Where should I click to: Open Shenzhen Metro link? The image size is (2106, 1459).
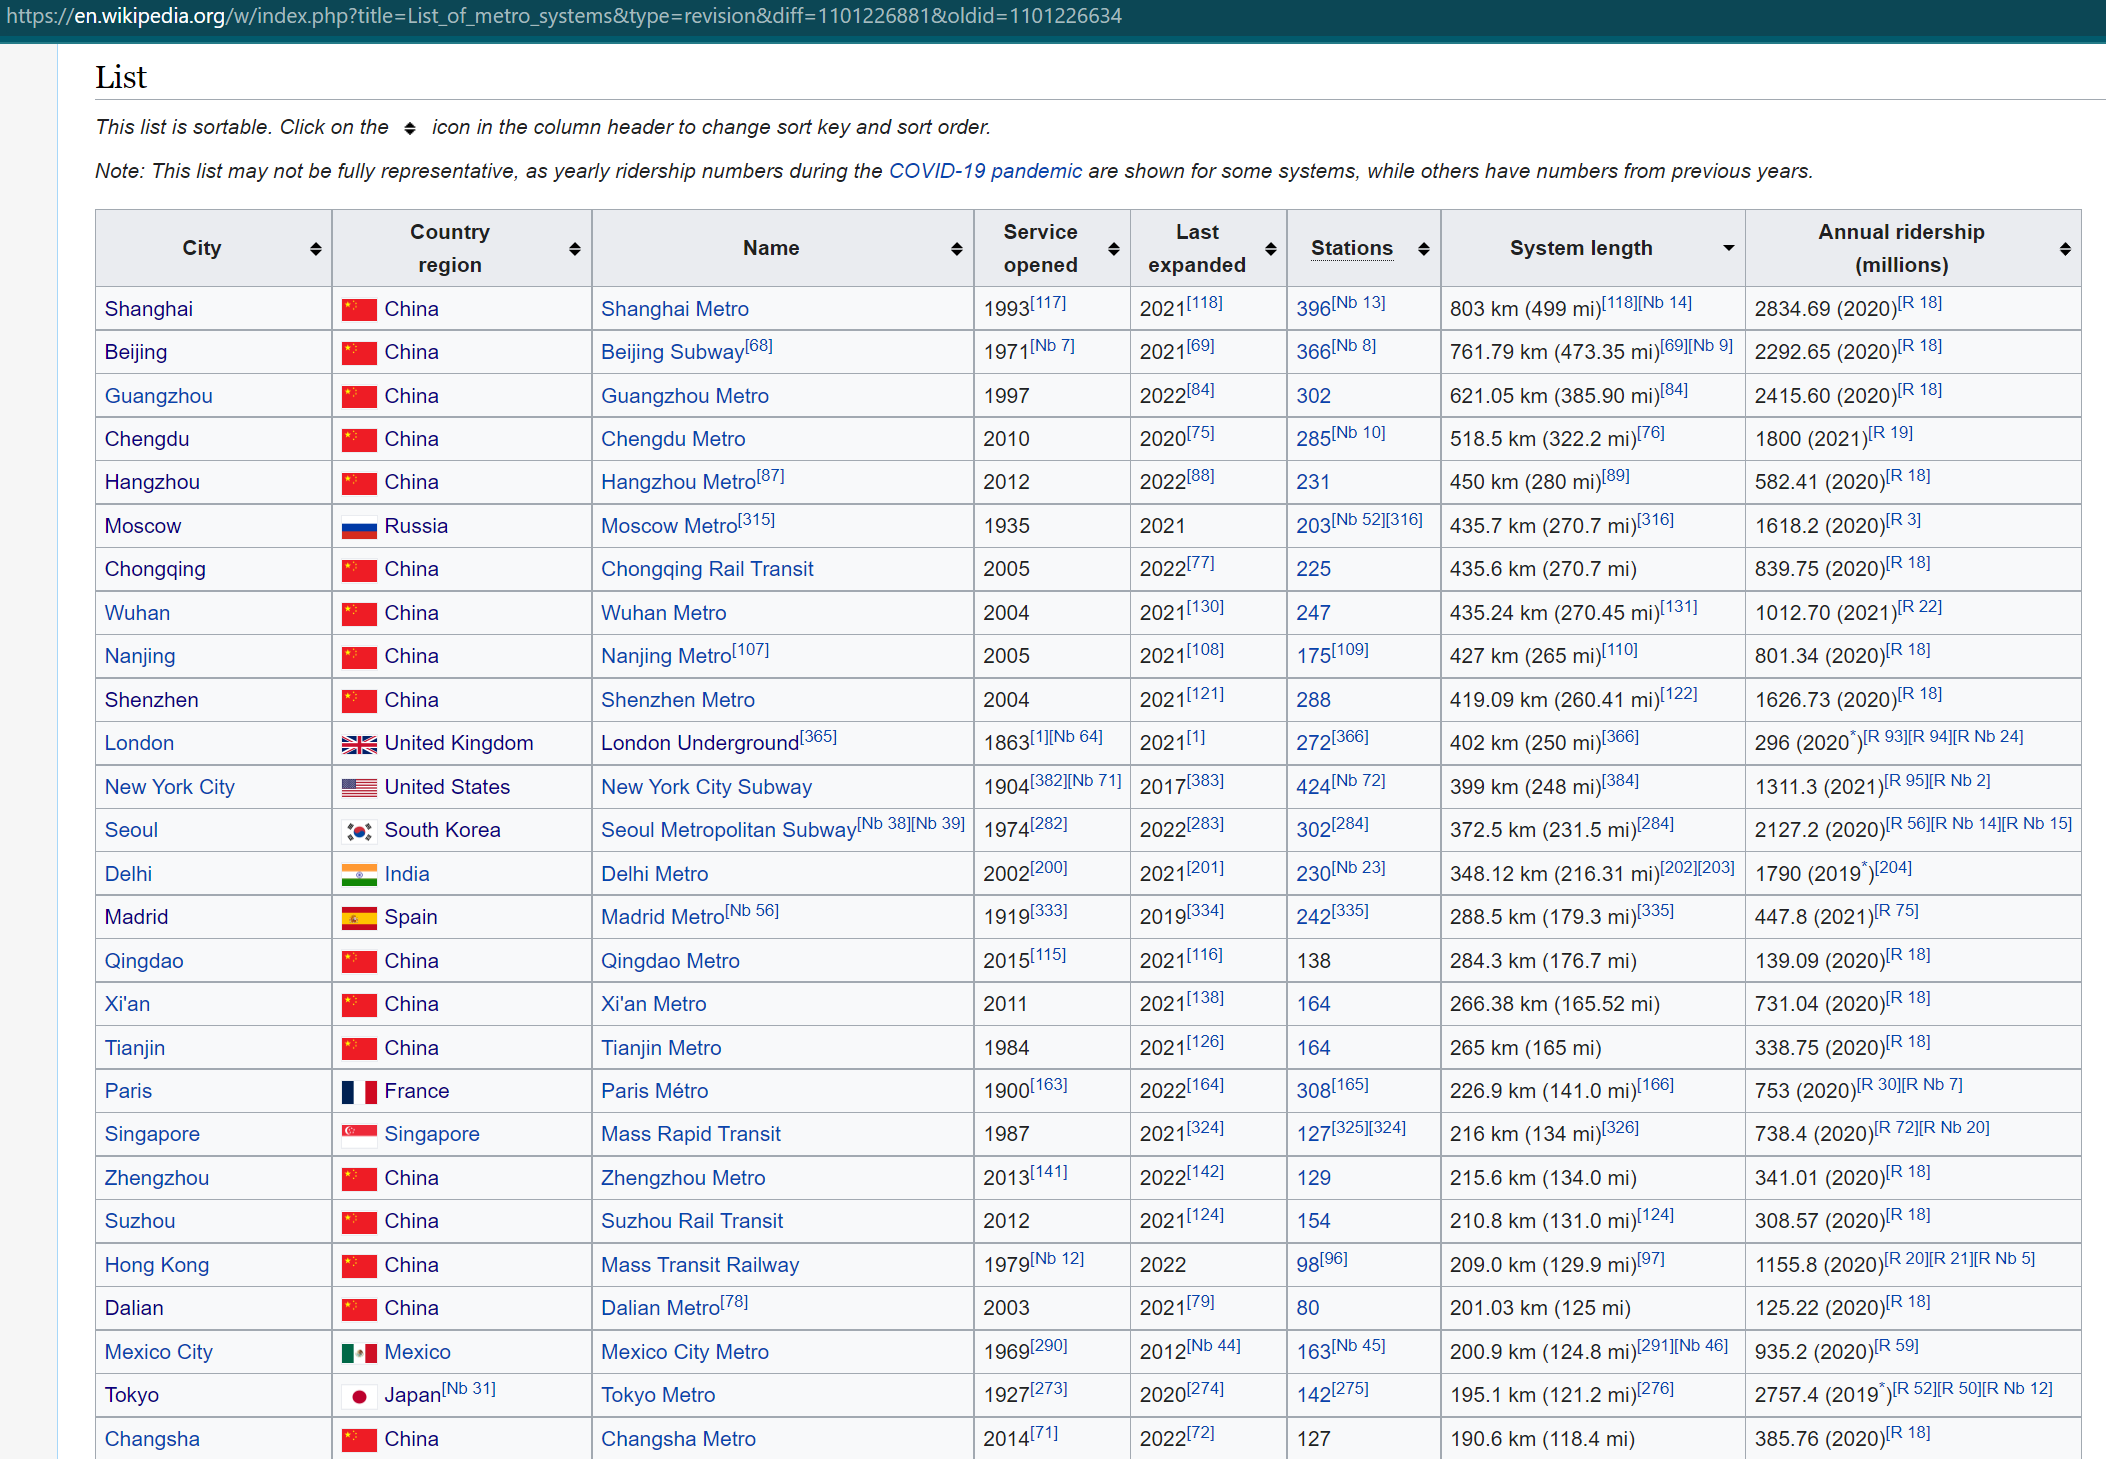[678, 700]
